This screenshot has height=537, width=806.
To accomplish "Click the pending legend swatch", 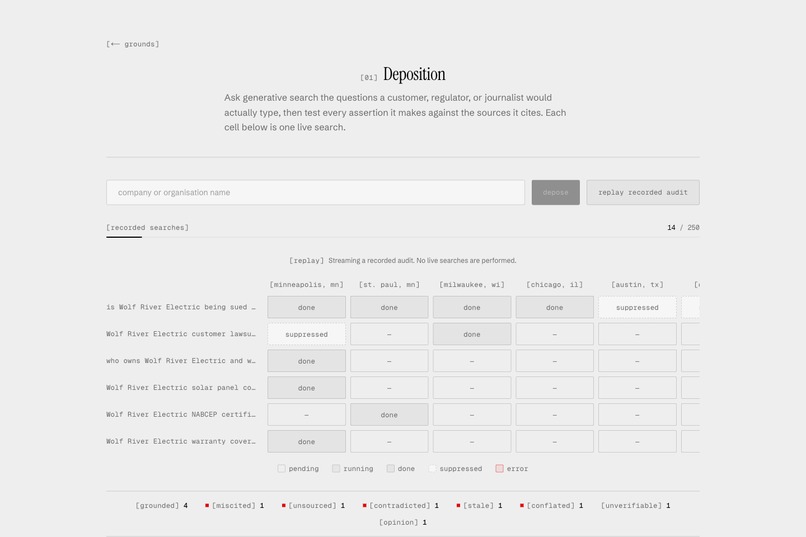I will click(281, 469).
